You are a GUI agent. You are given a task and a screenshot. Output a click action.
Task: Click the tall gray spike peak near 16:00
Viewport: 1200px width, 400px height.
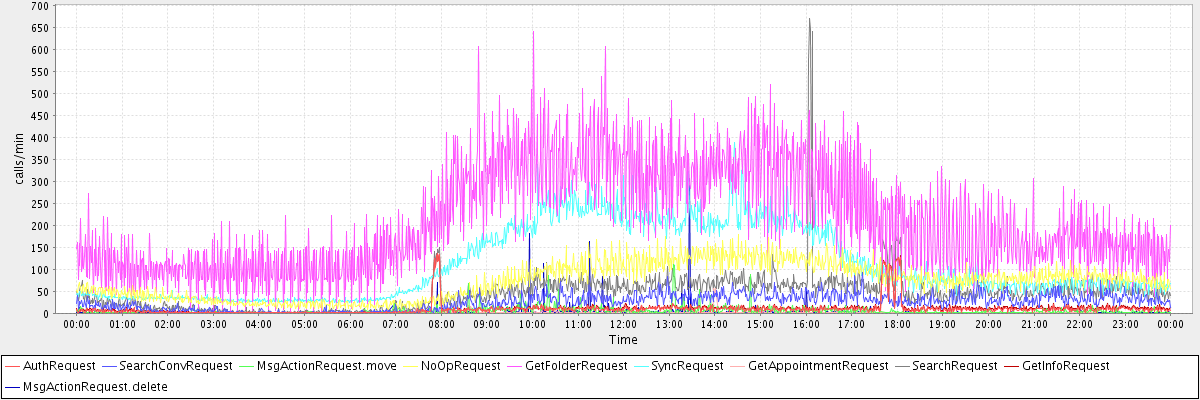(x=809, y=20)
